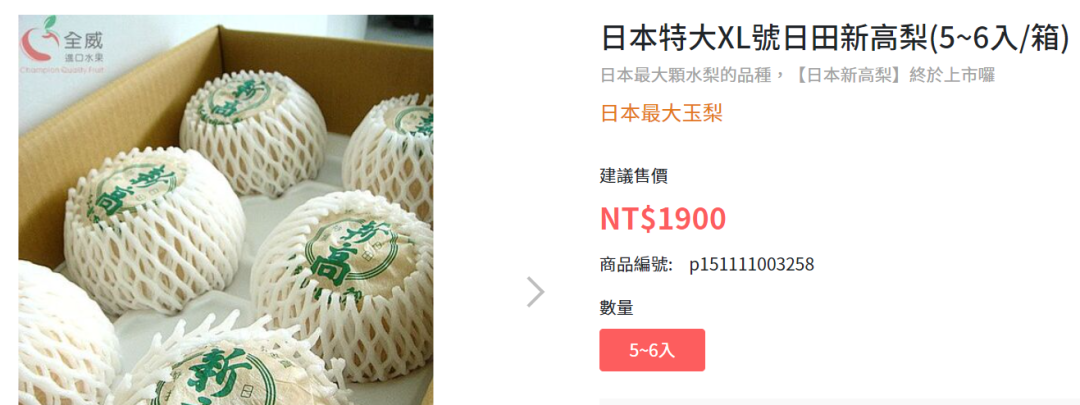
Task: Select the 5~6入 quantity option
Action: click(652, 350)
